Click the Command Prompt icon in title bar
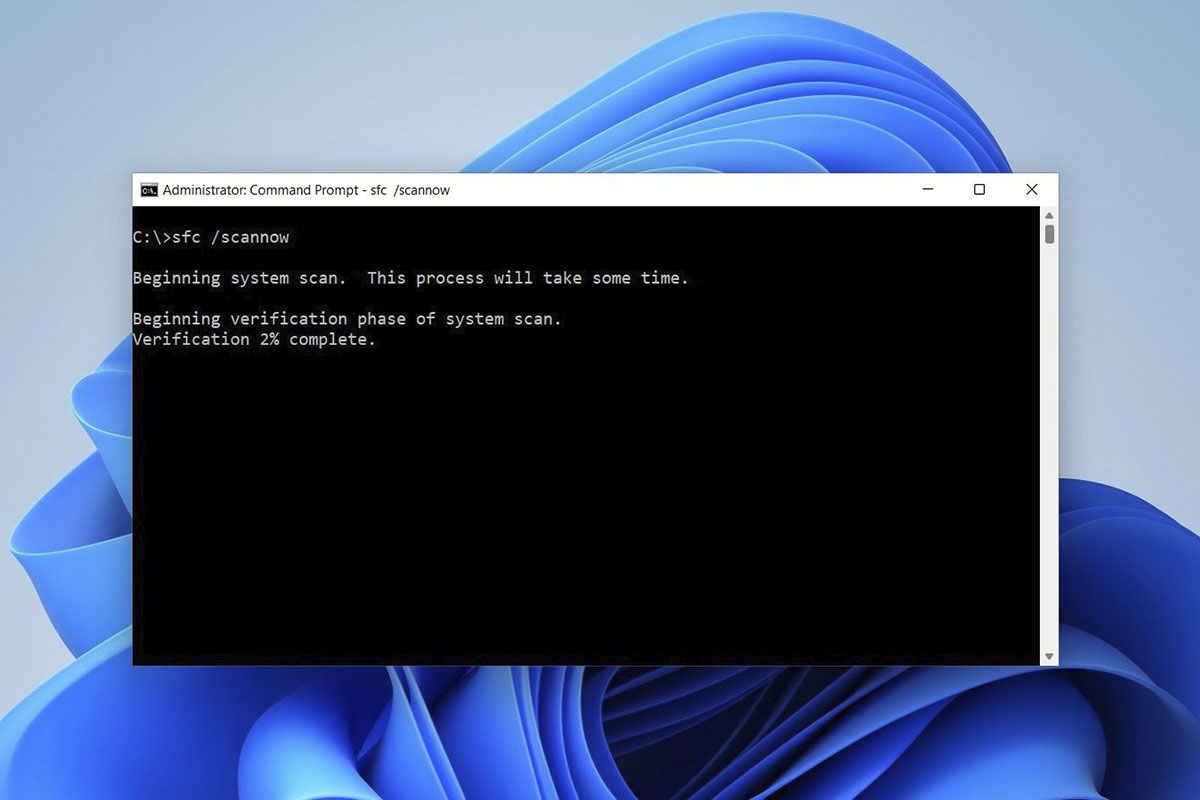 [149, 190]
